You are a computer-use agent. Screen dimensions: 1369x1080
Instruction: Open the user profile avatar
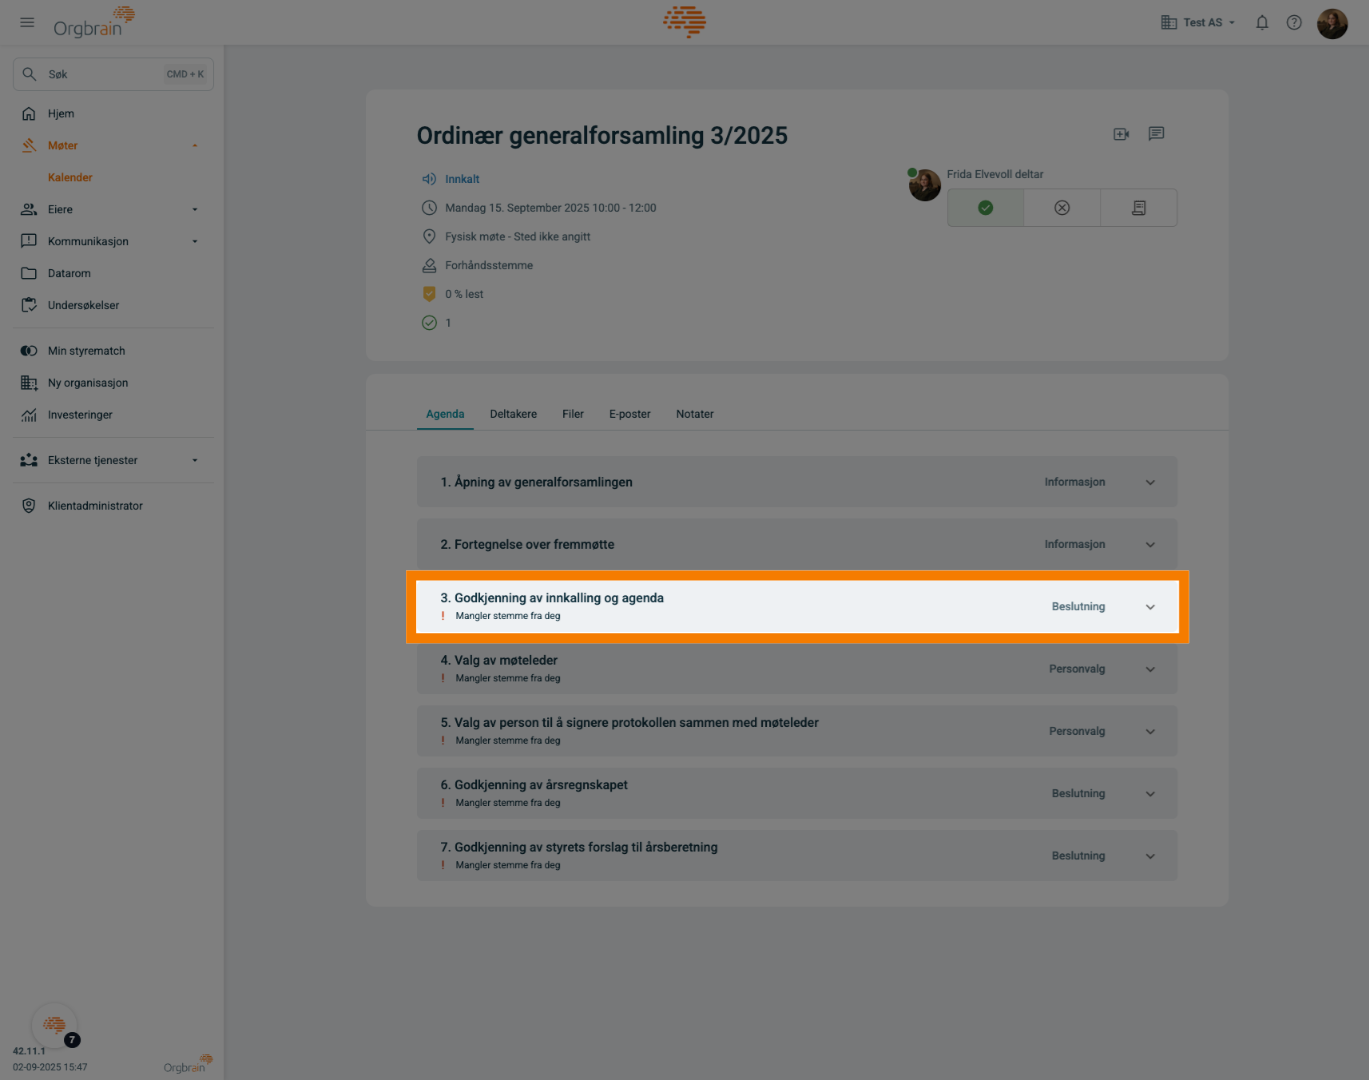pos(1332,23)
